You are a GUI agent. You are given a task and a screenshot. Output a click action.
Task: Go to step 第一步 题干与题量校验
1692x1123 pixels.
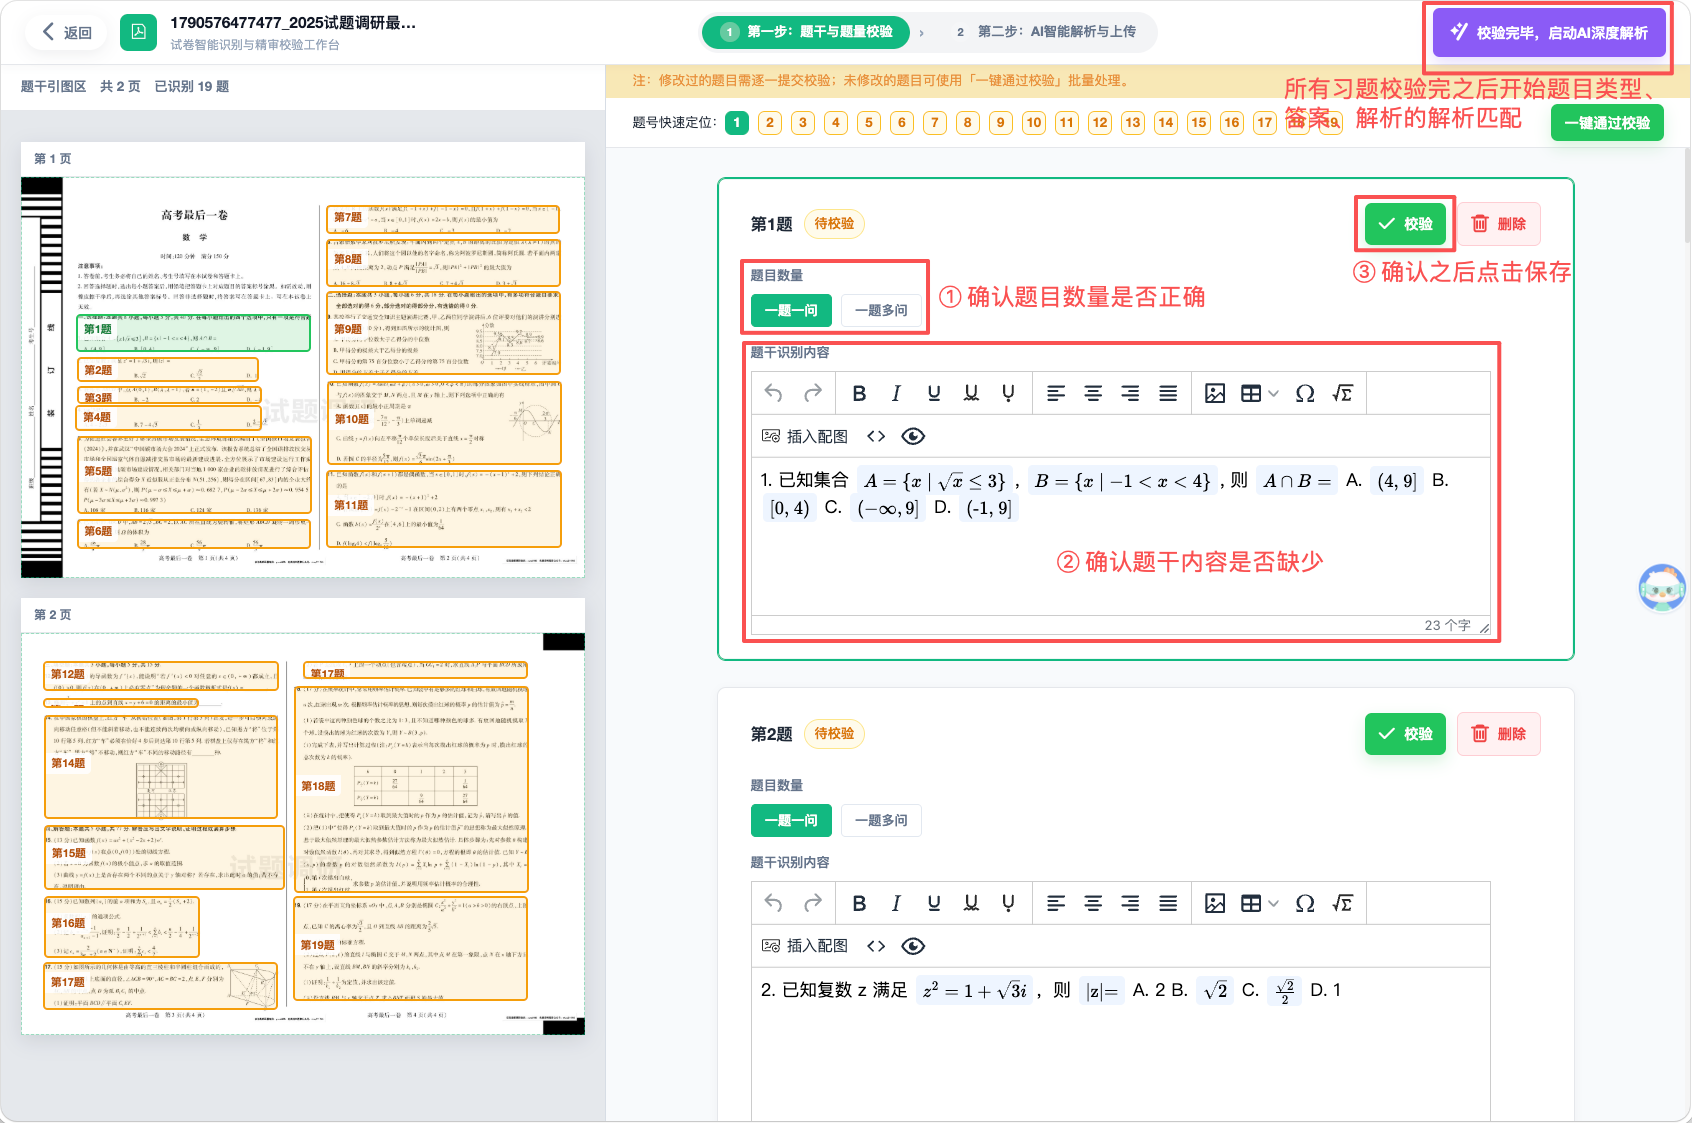pyautogui.click(x=806, y=32)
